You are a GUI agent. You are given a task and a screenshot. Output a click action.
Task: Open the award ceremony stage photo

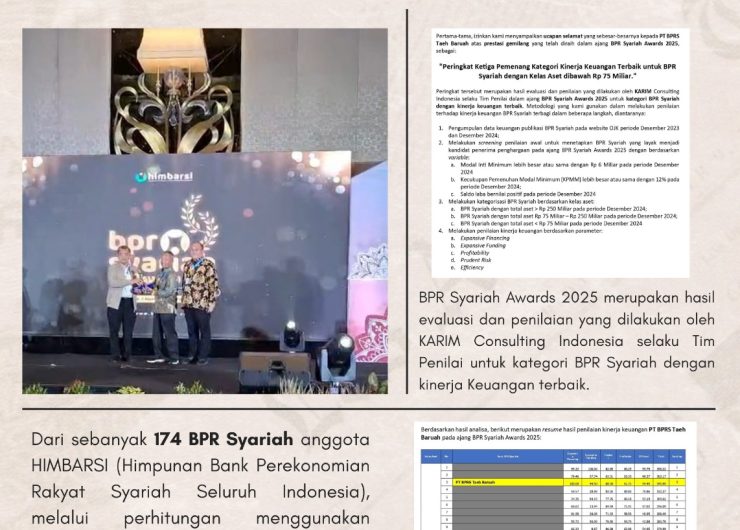click(x=205, y=211)
